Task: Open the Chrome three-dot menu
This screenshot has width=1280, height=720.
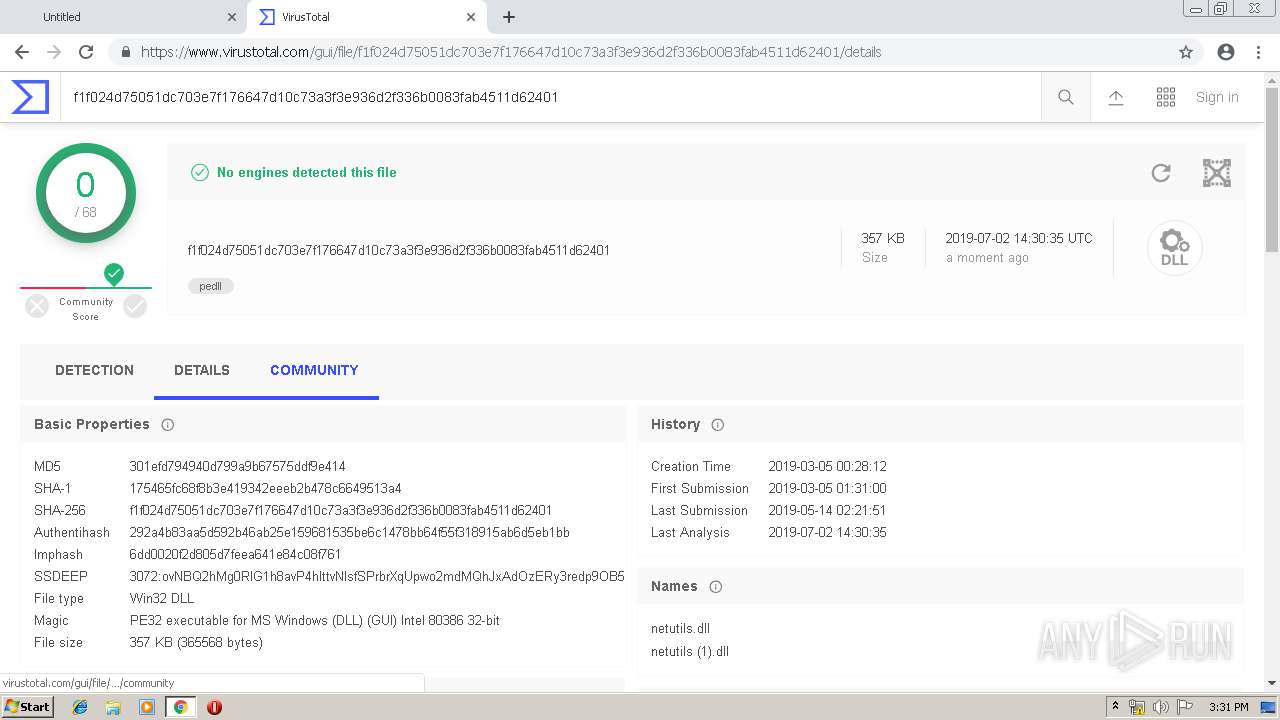Action: 1258,52
